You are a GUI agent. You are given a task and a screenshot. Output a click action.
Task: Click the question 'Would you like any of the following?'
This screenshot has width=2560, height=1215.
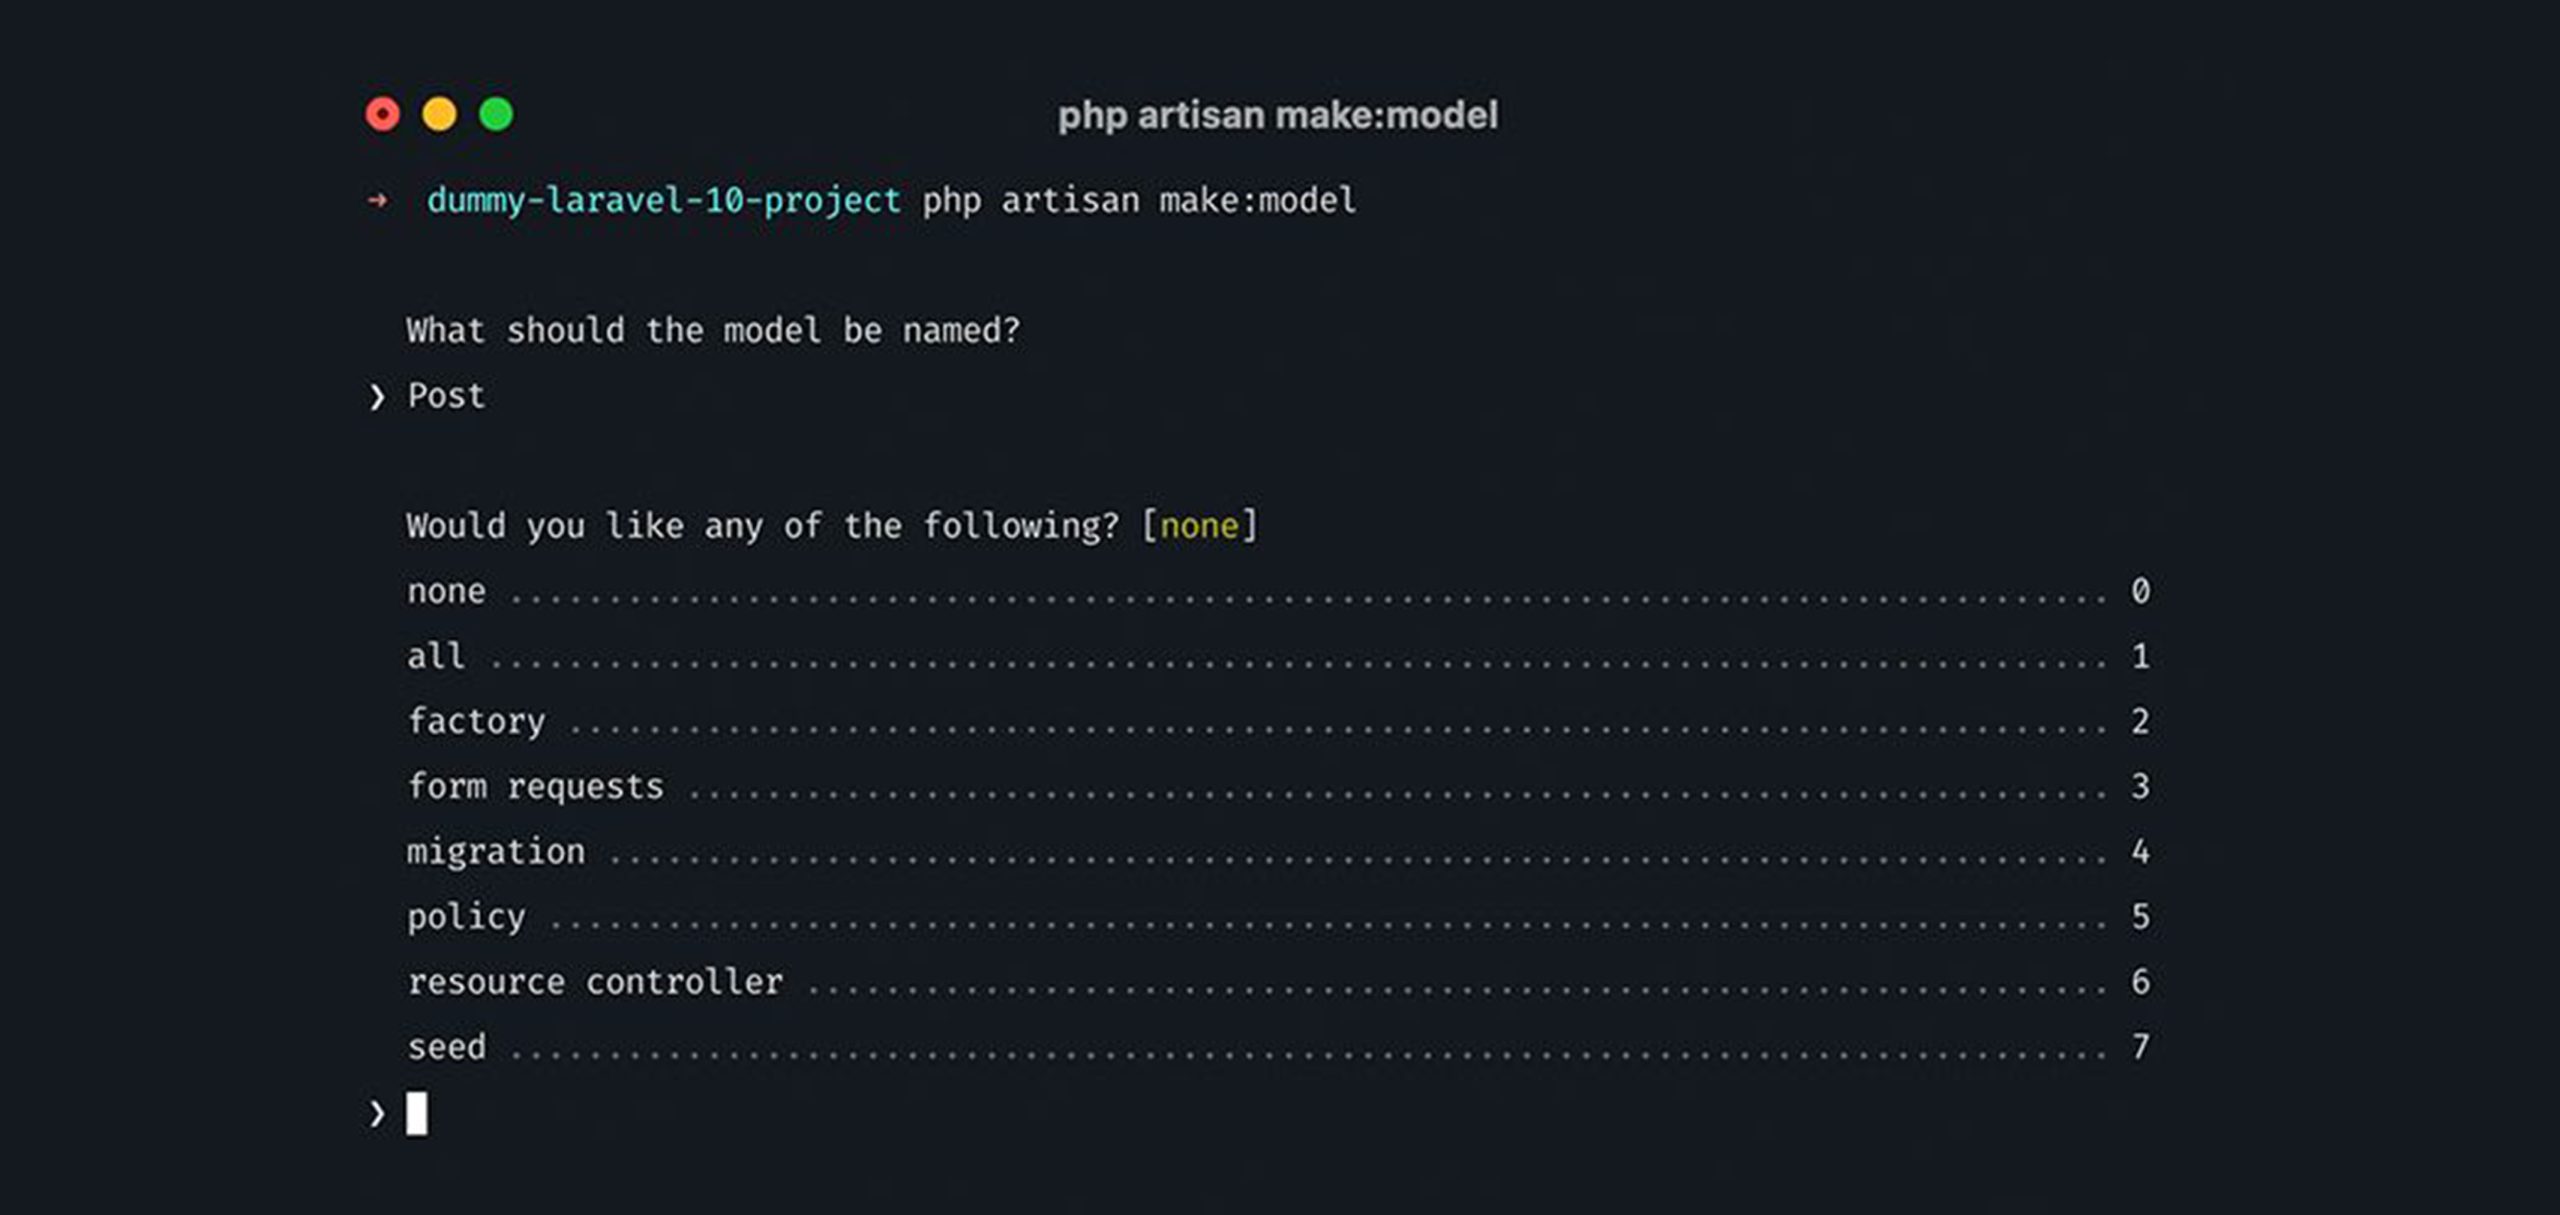pos(762,526)
